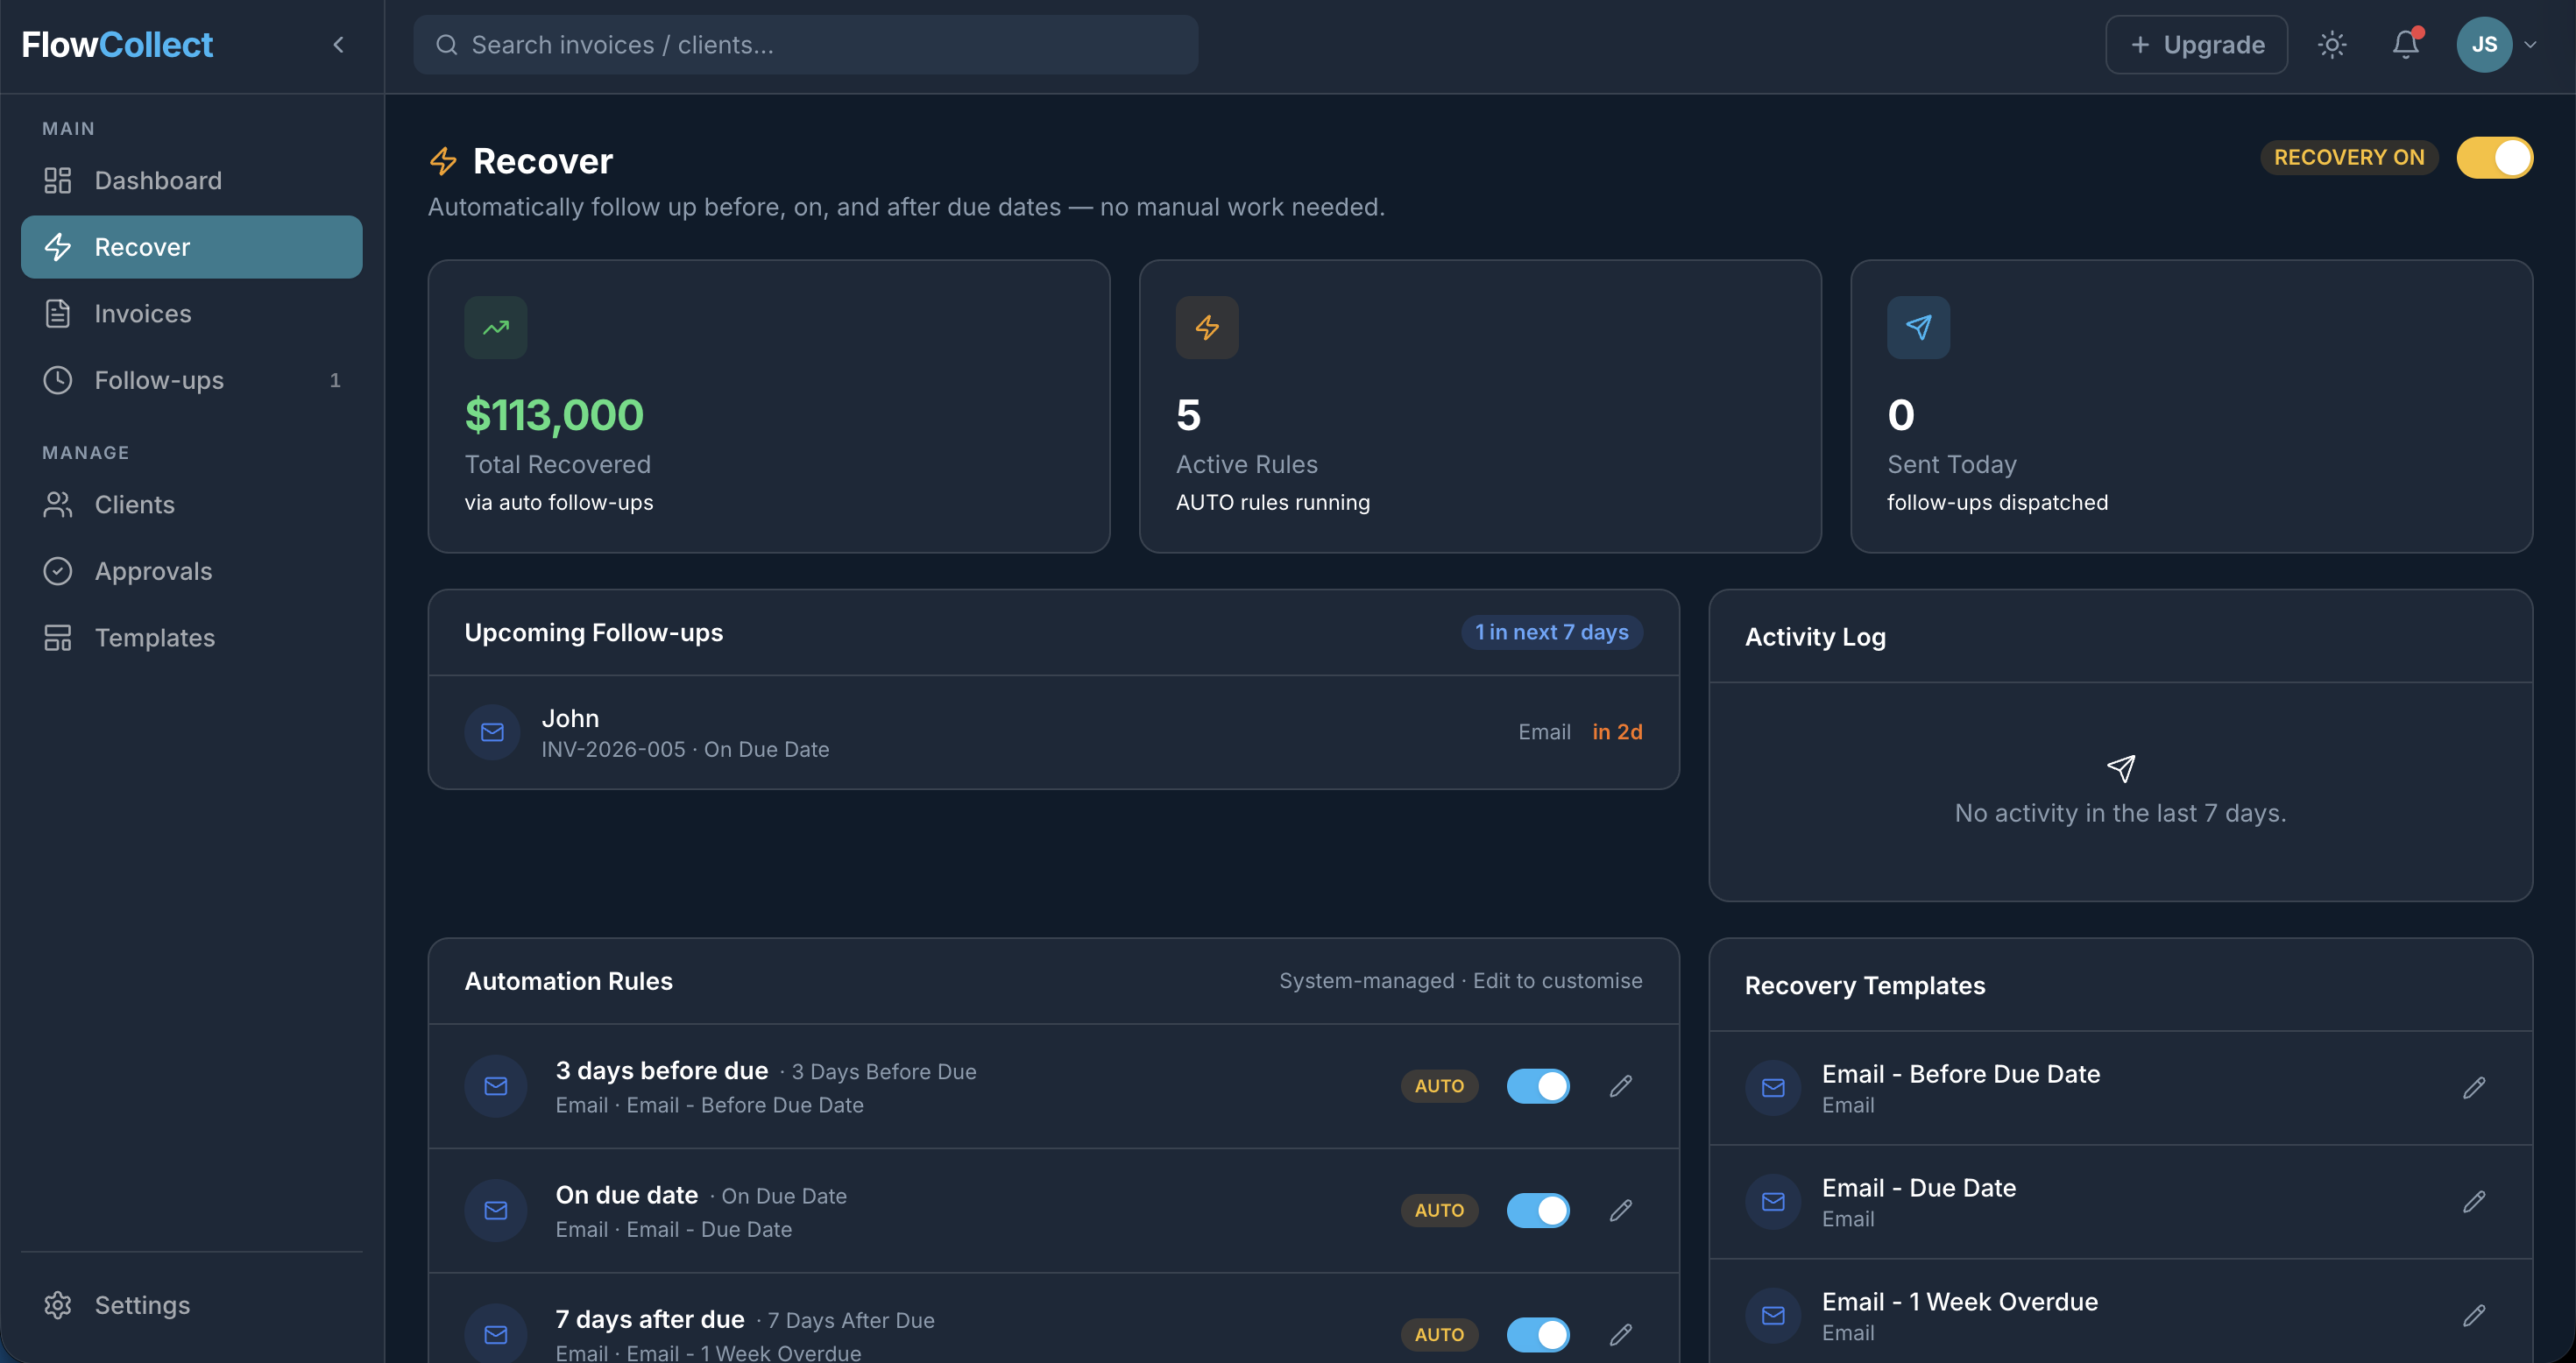
Task: Expand the account dropdown arrow
Action: tap(2531, 45)
